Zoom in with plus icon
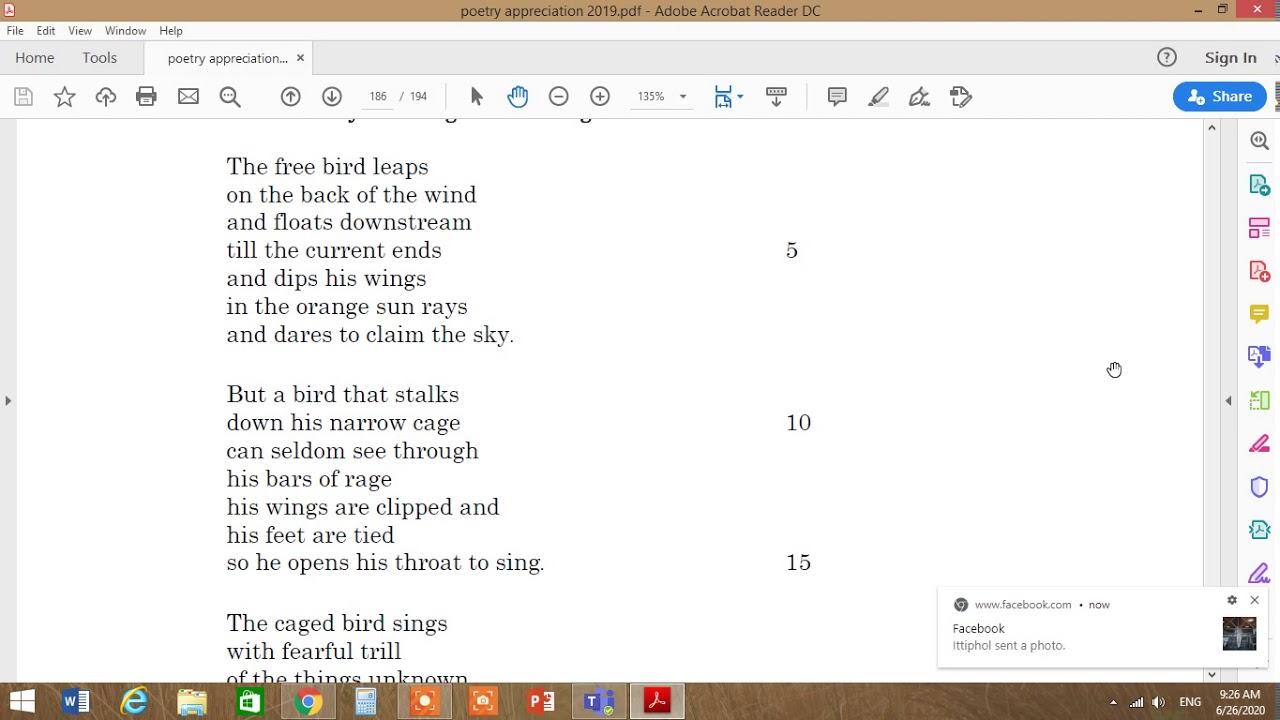 tap(600, 97)
